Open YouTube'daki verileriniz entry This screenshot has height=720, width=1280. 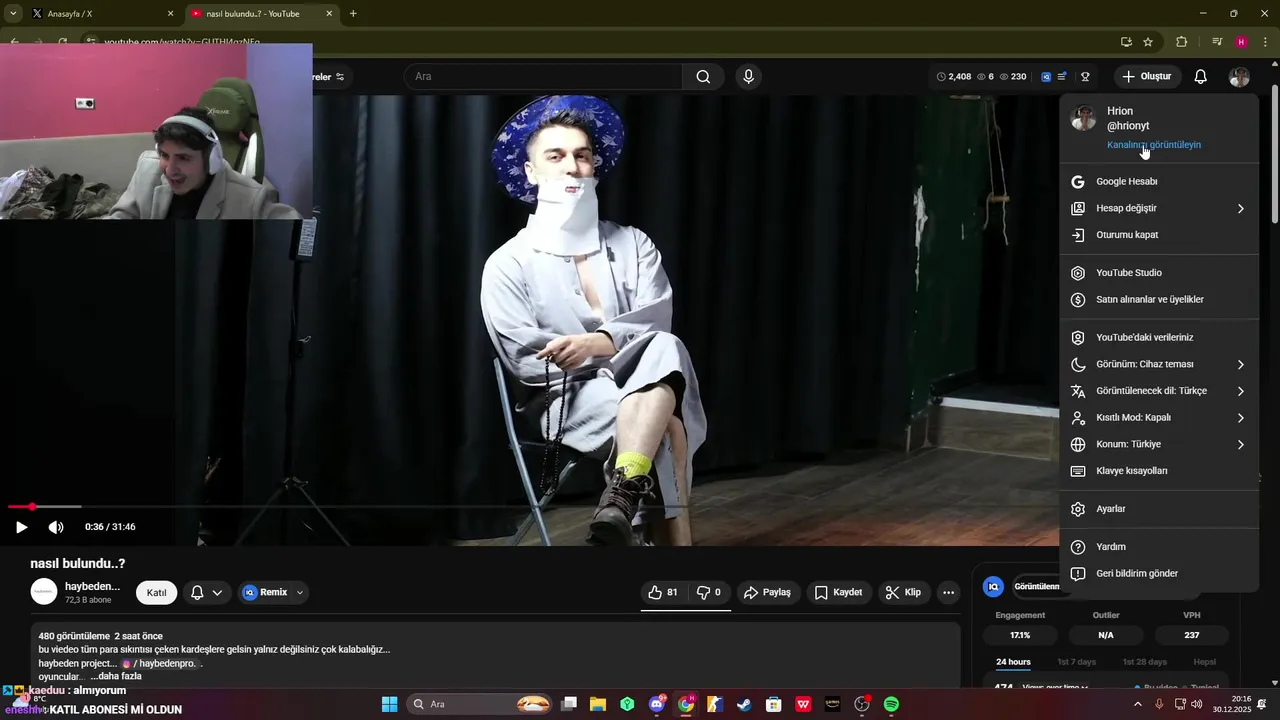(1159, 338)
